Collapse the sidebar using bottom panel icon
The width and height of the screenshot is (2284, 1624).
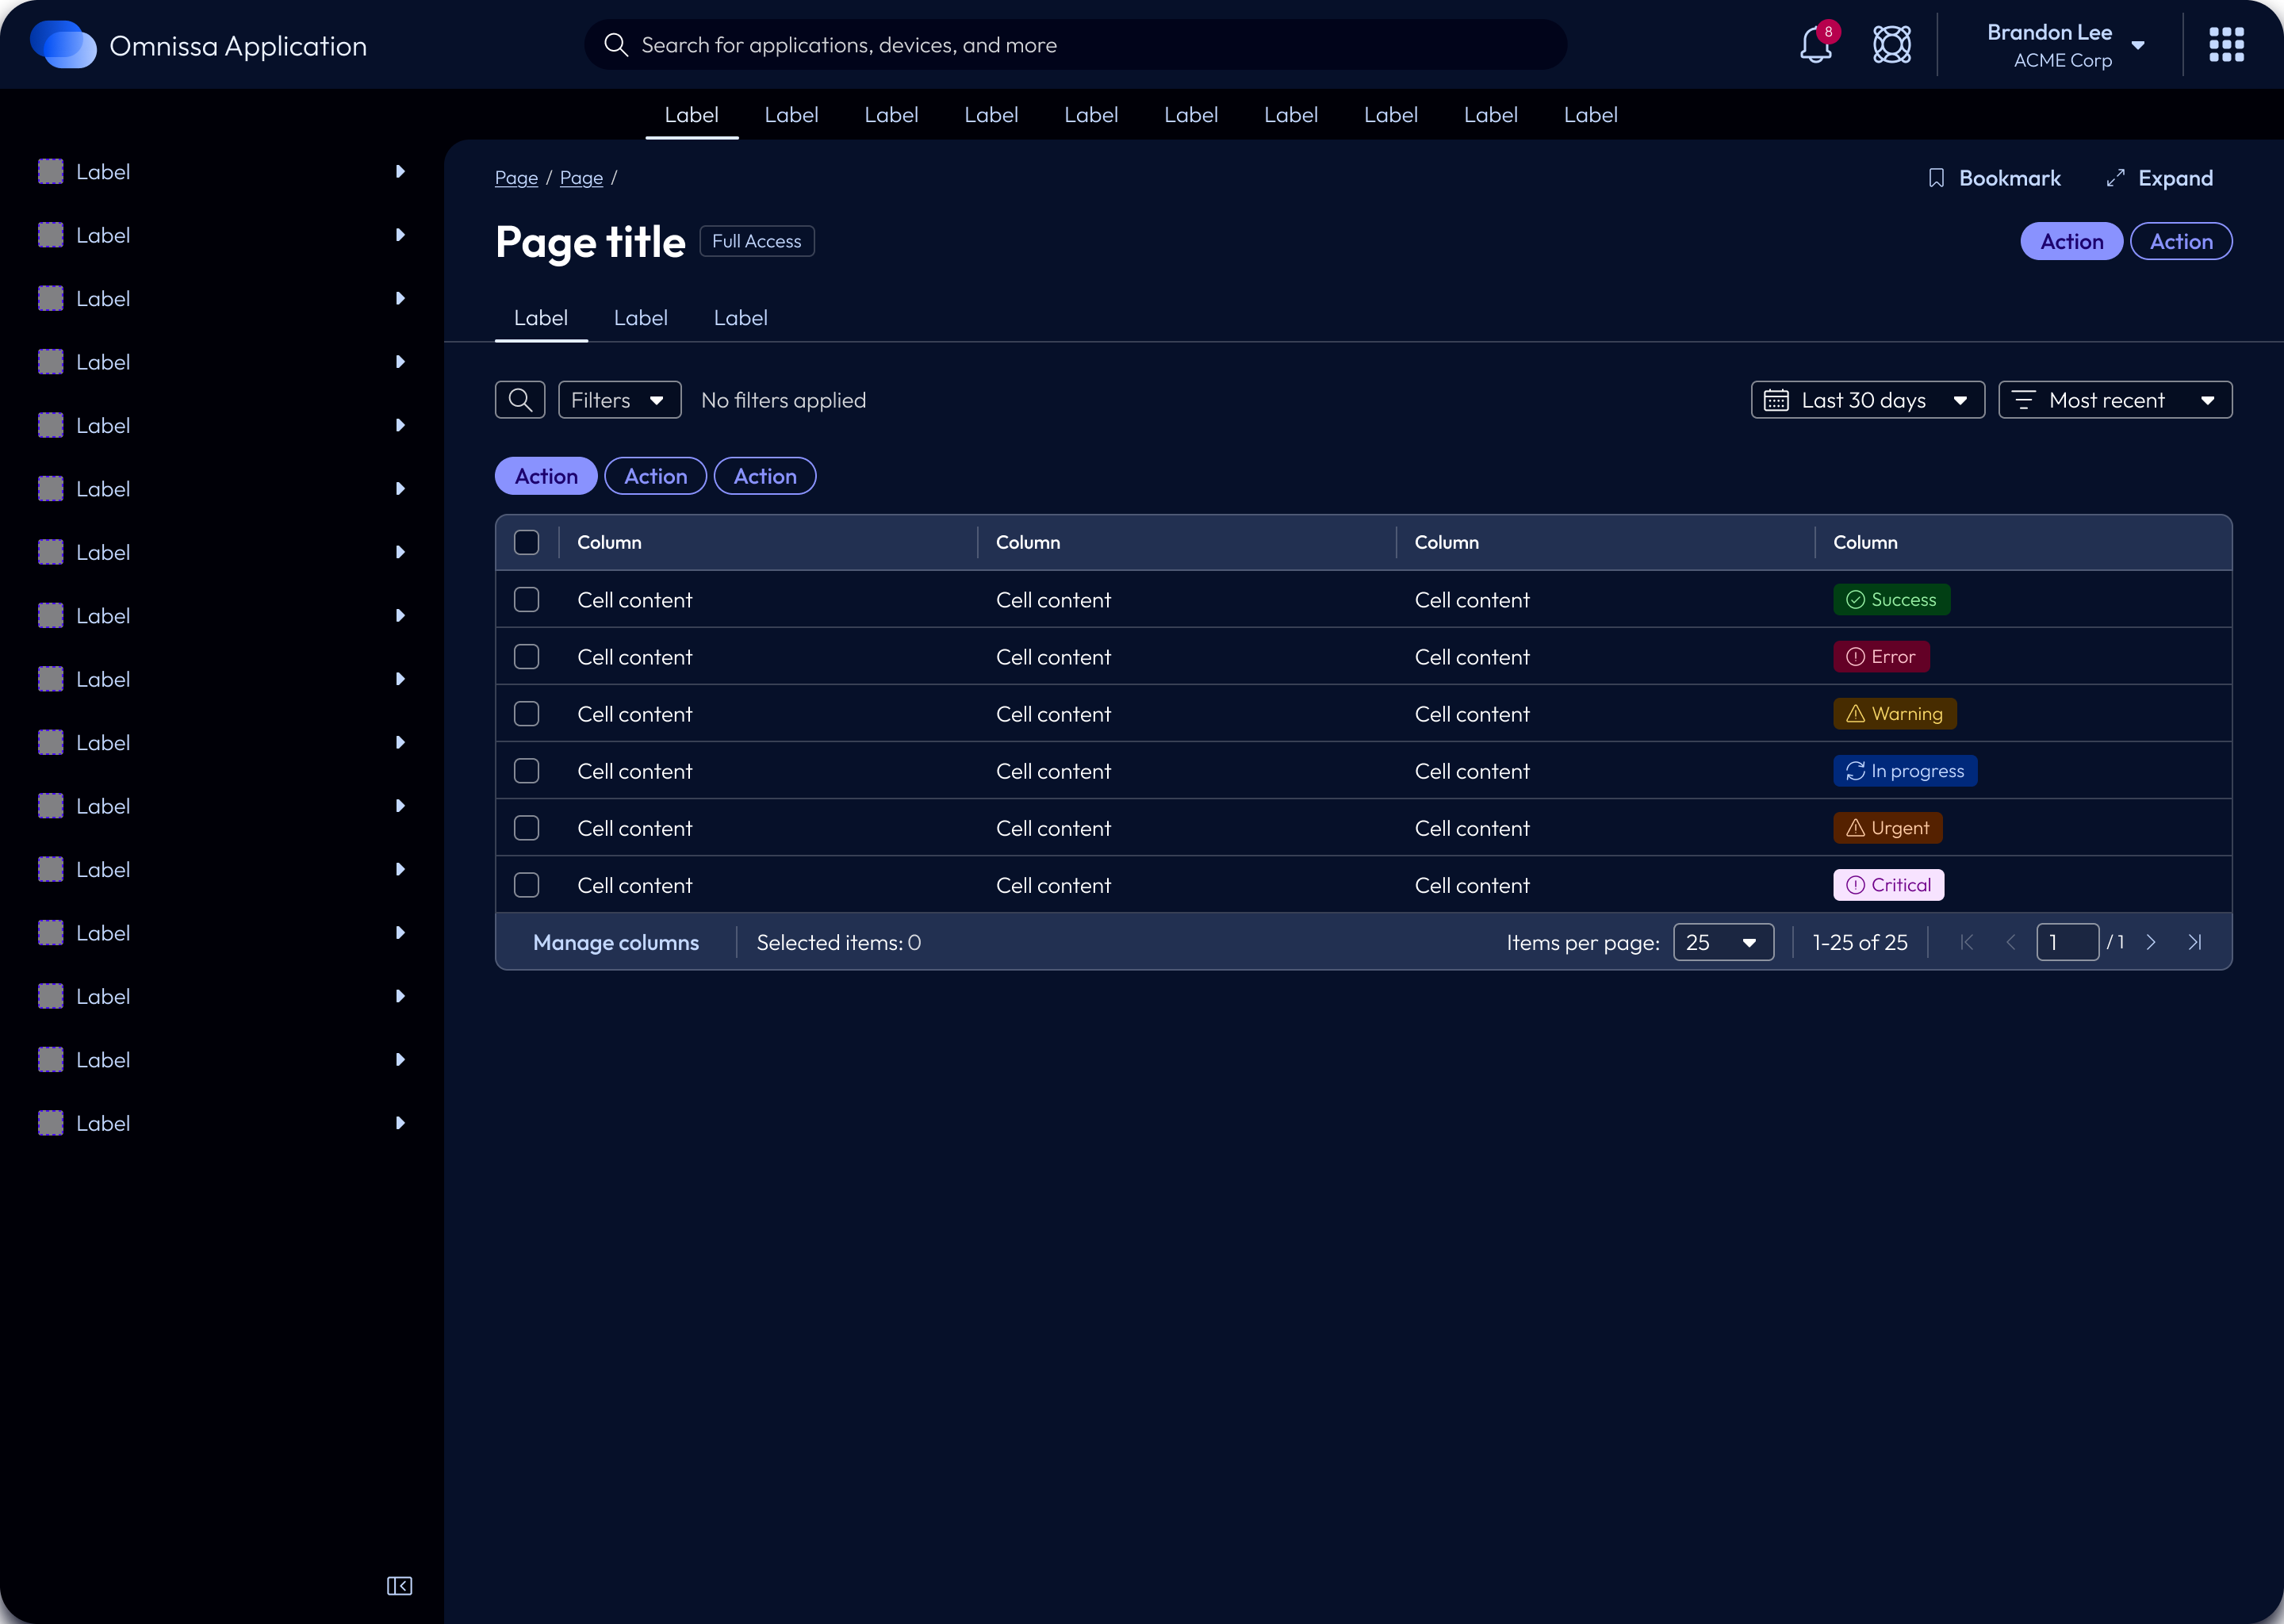pos(399,1586)
